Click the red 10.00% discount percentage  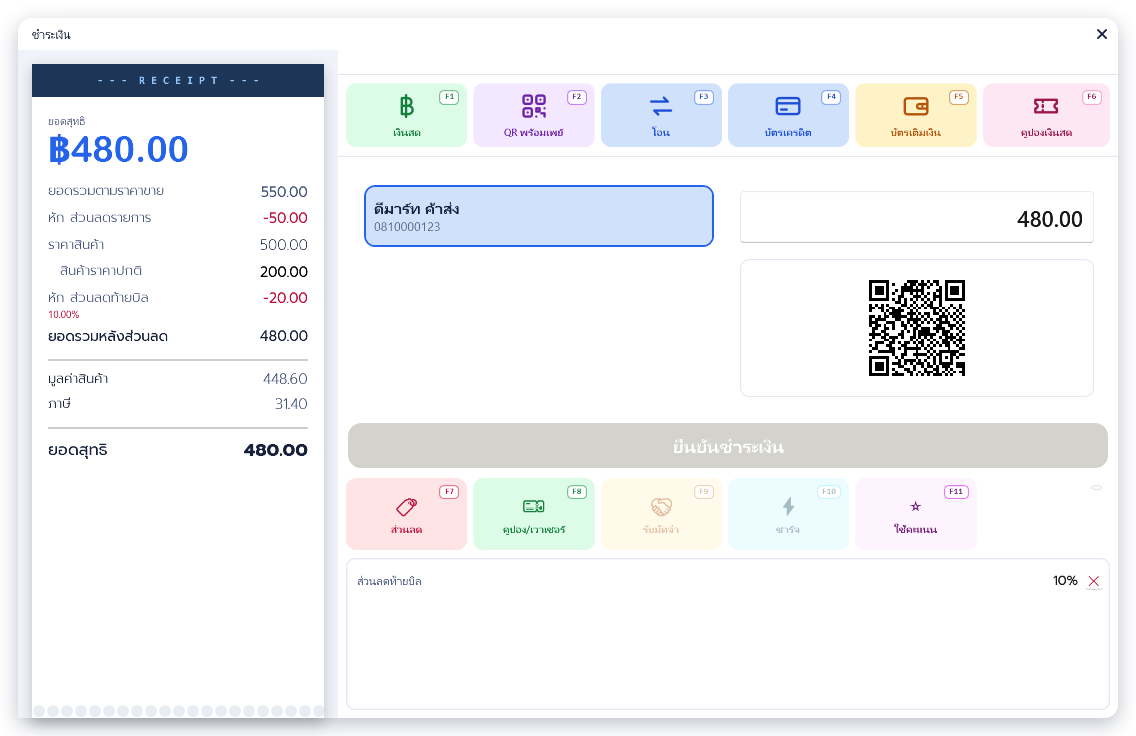click(x=64, y=314)
